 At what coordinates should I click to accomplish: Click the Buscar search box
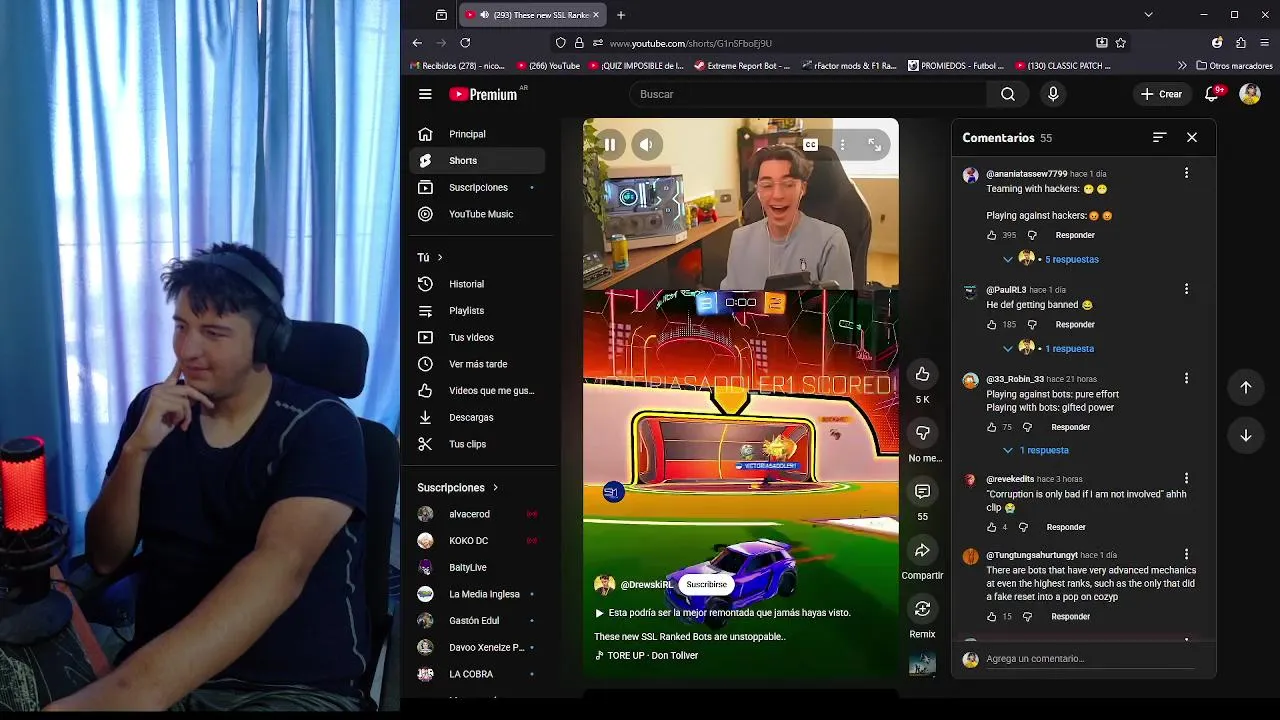(810, 94)
